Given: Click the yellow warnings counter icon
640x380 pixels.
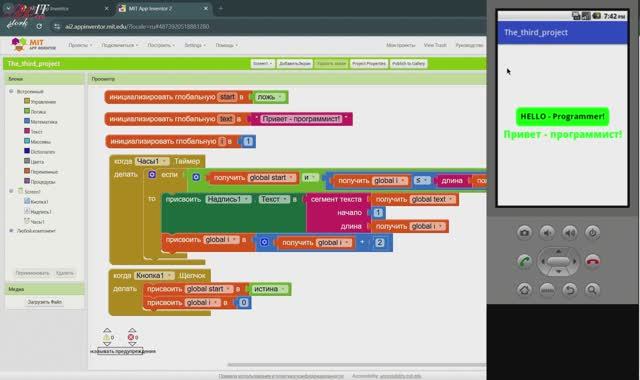Looking at the screenshot, I should point(107,338).
